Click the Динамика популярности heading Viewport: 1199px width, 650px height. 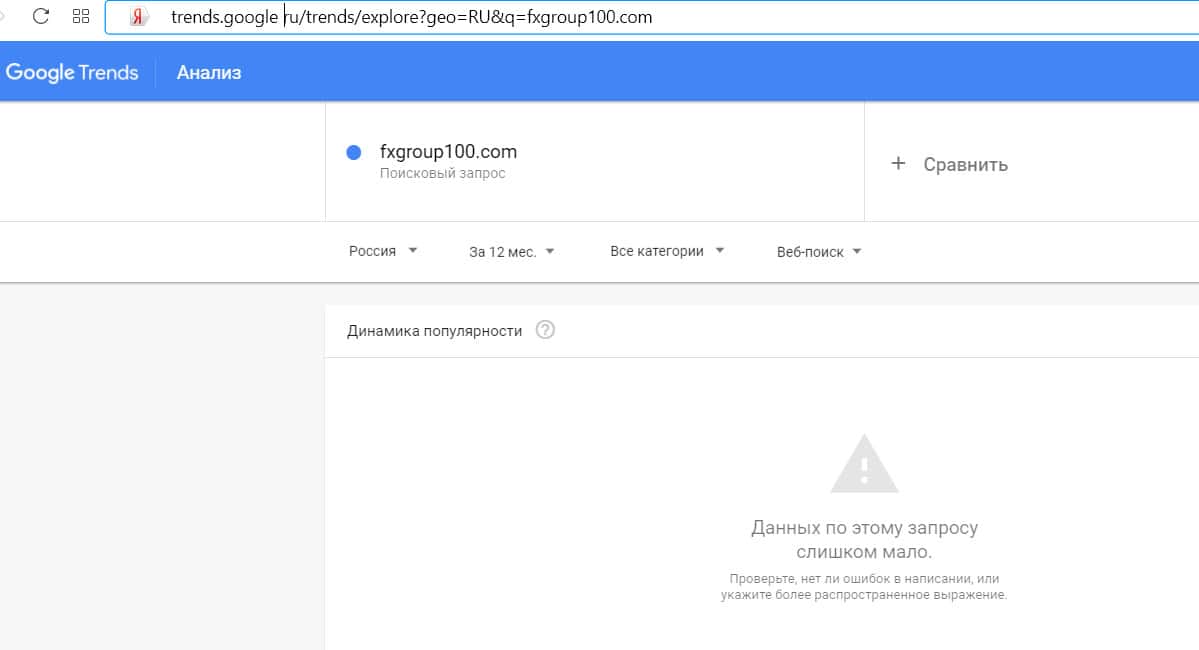coord(434,331)
